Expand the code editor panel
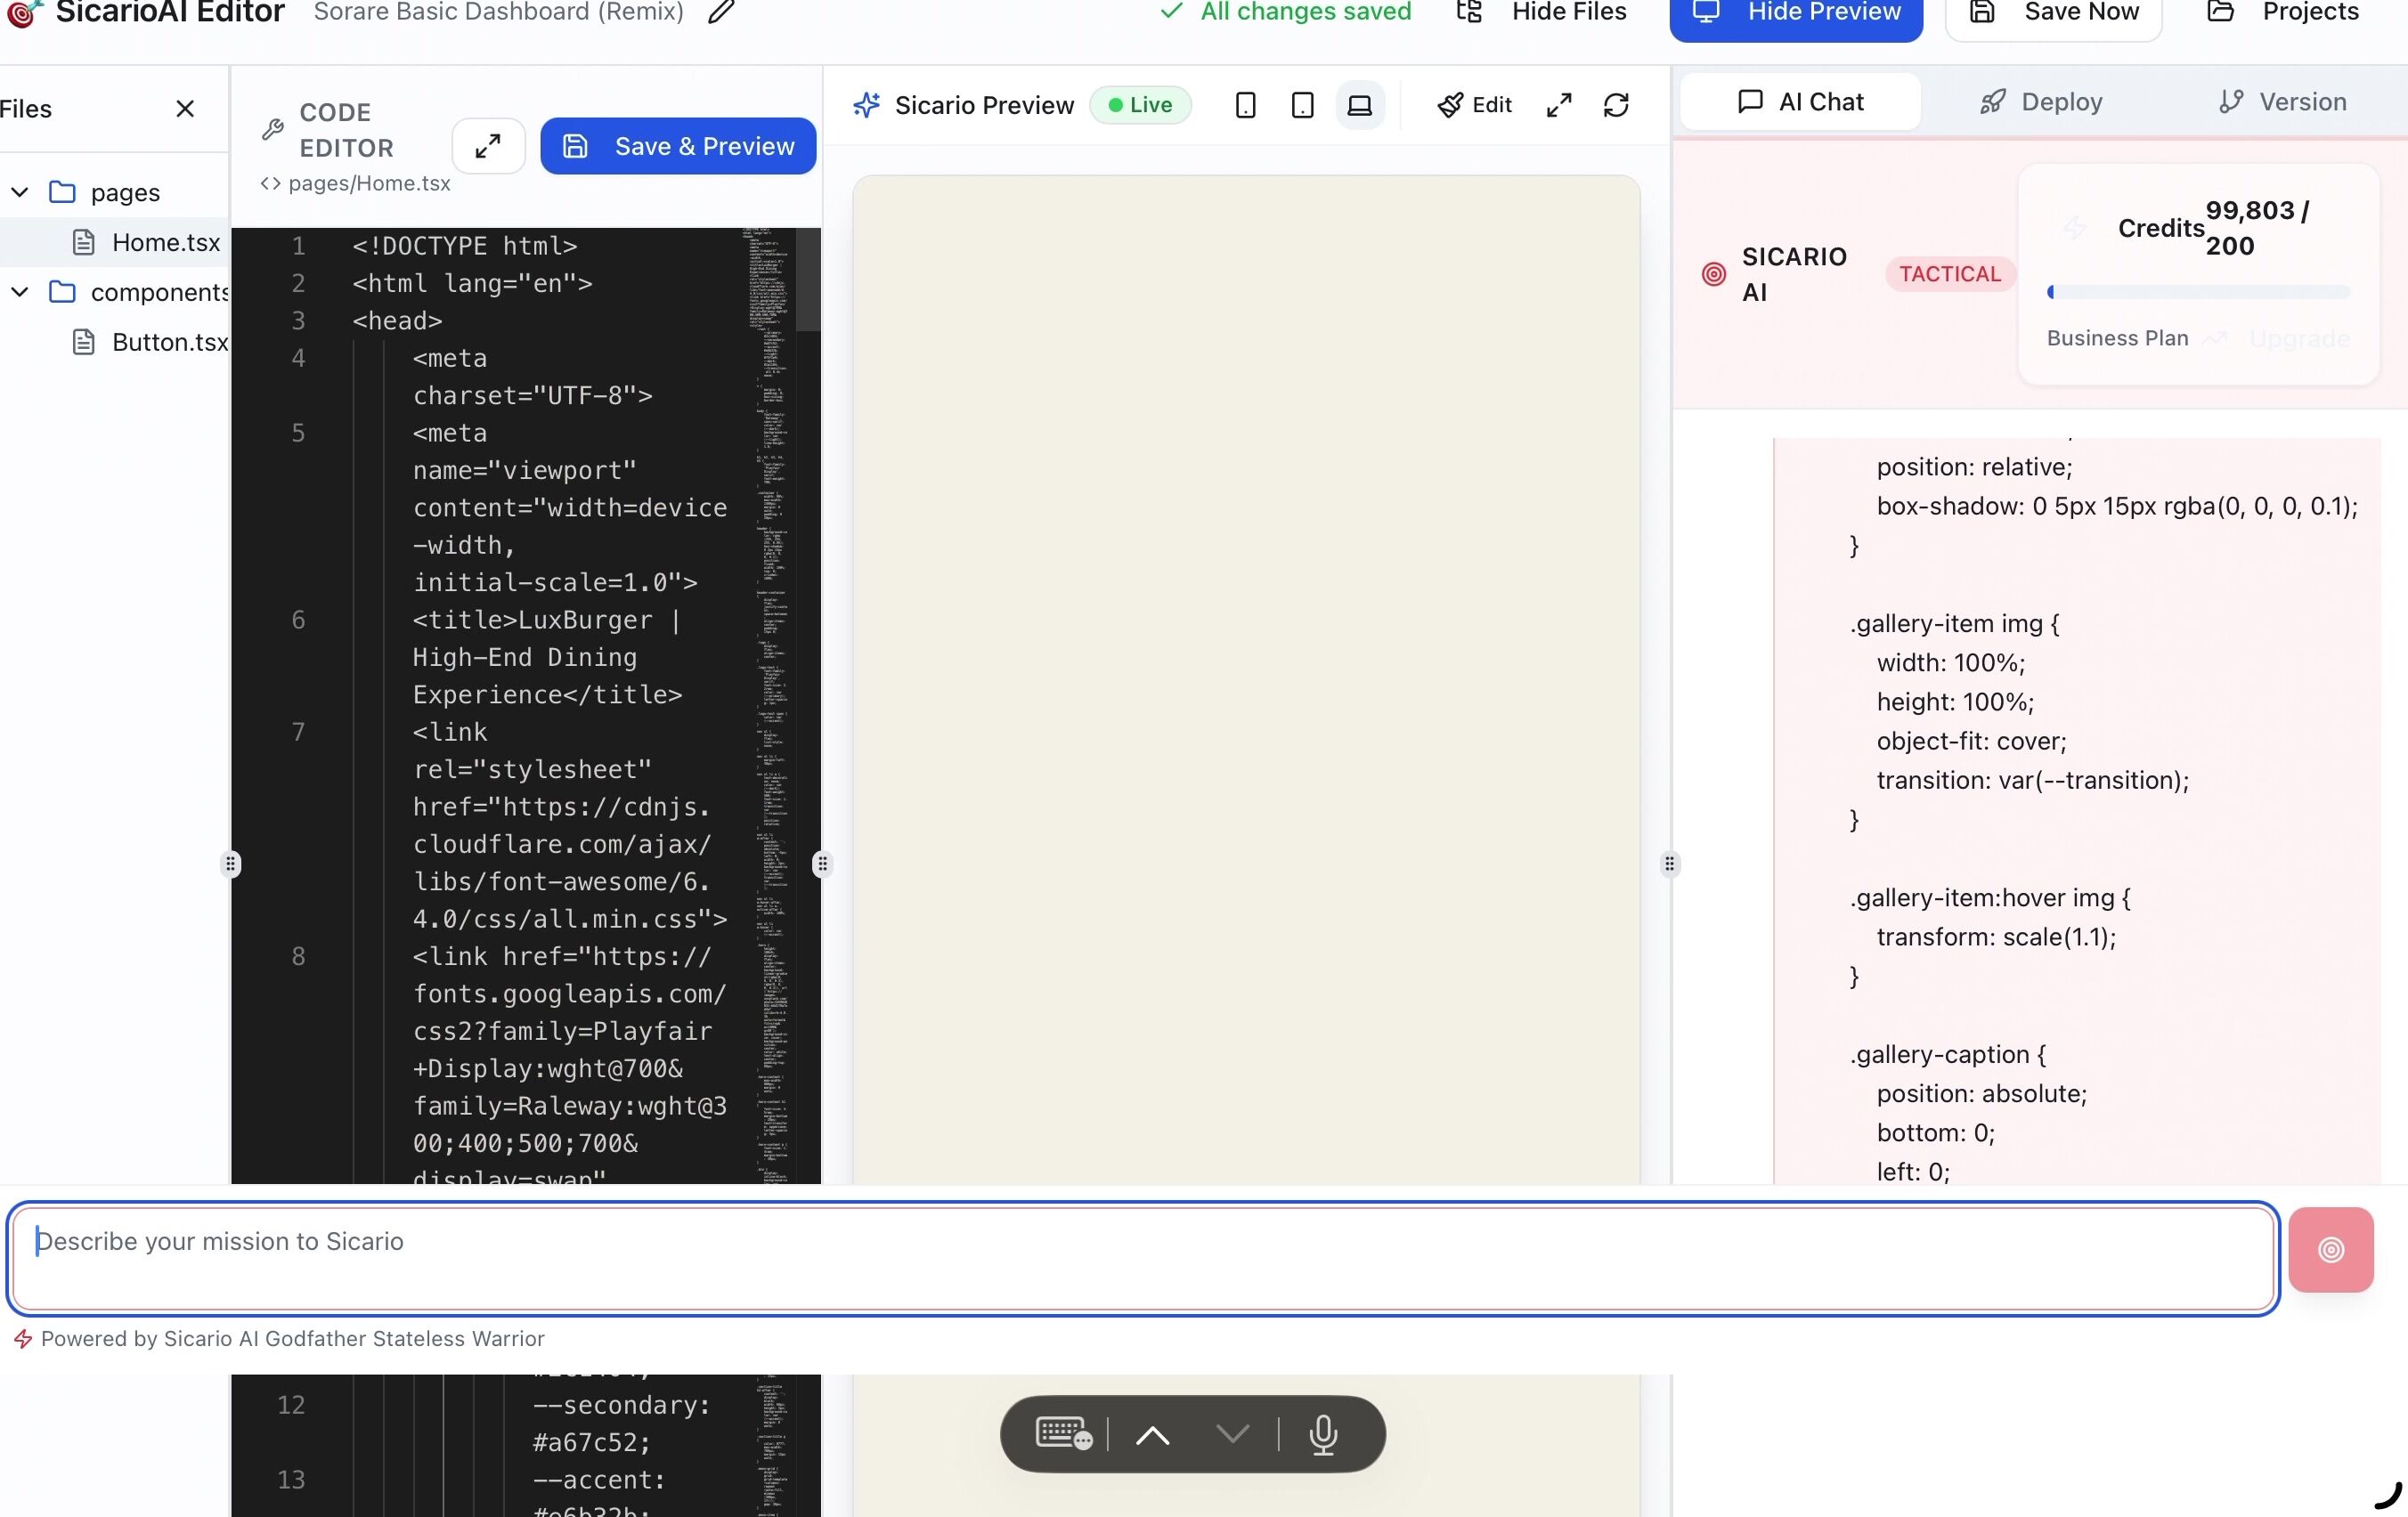Screen dimensions: 2408x1517 (x=488, y=146)
